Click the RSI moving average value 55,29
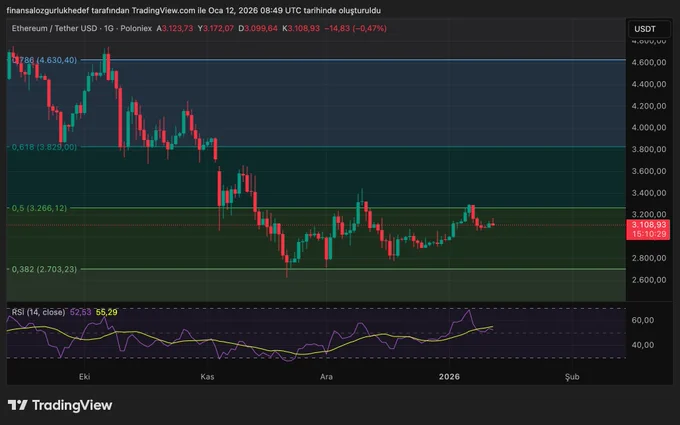 [106, 312]
